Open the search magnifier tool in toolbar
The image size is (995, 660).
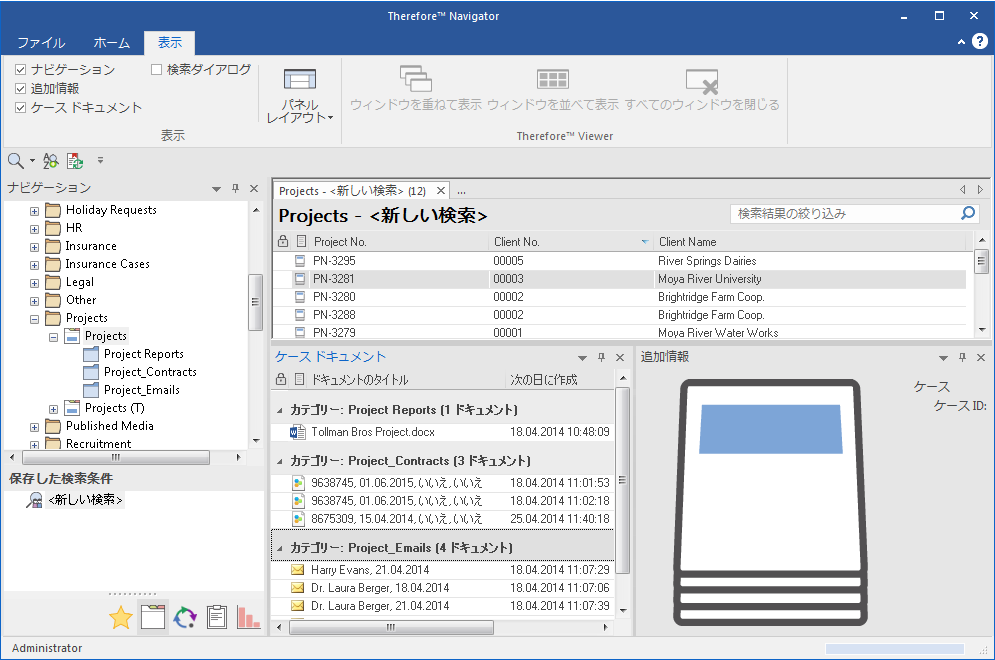pos(16,161)
